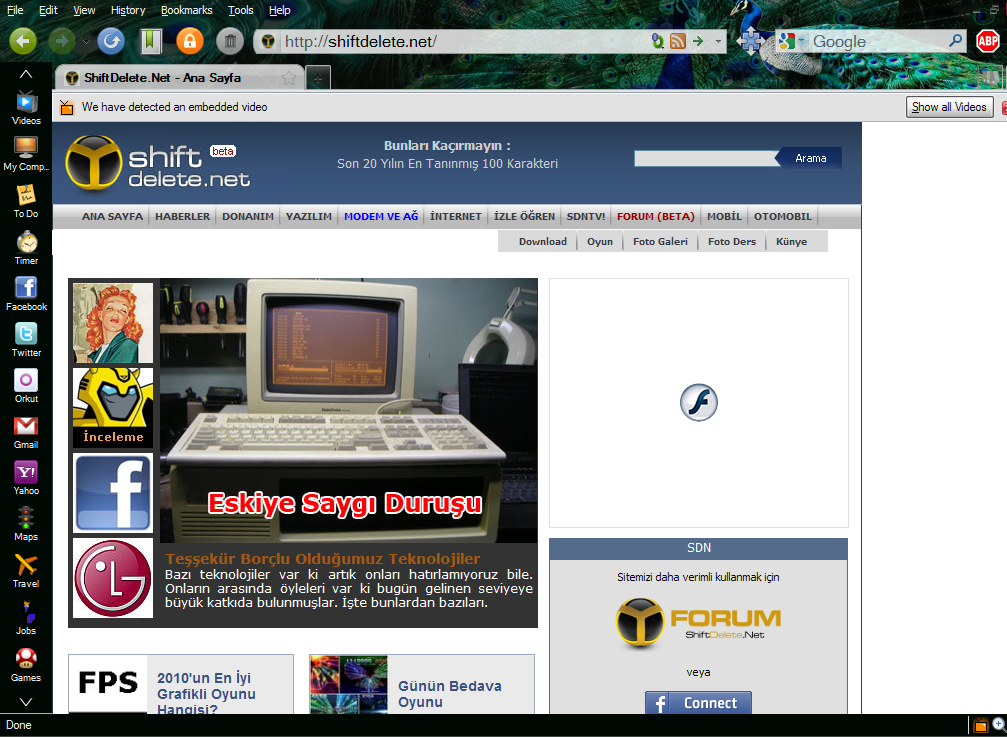
Task: Click the orange padlock toolbar icon
Action: coord(190,42)
